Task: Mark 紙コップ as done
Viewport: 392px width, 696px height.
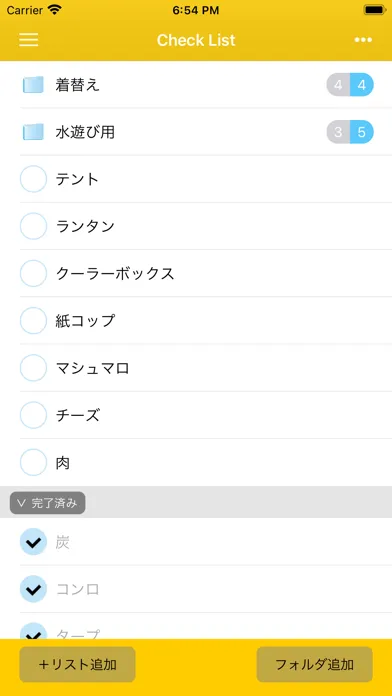Action: point(33,320)
